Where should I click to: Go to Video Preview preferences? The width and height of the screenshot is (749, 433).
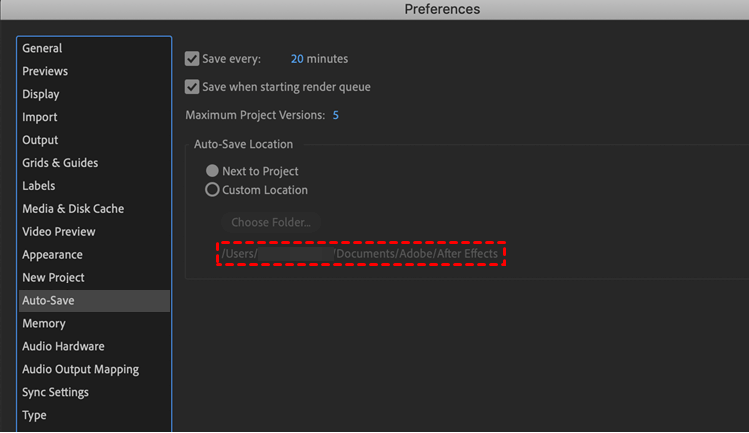(59, 232)
